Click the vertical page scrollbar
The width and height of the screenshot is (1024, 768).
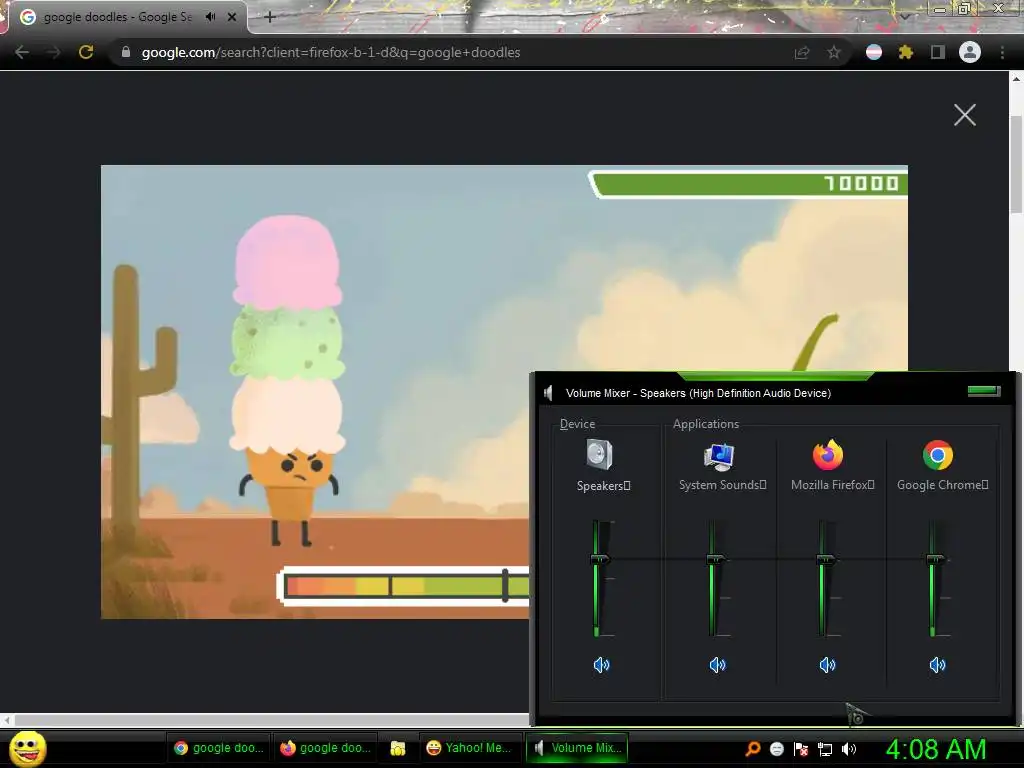point(1016,163)
